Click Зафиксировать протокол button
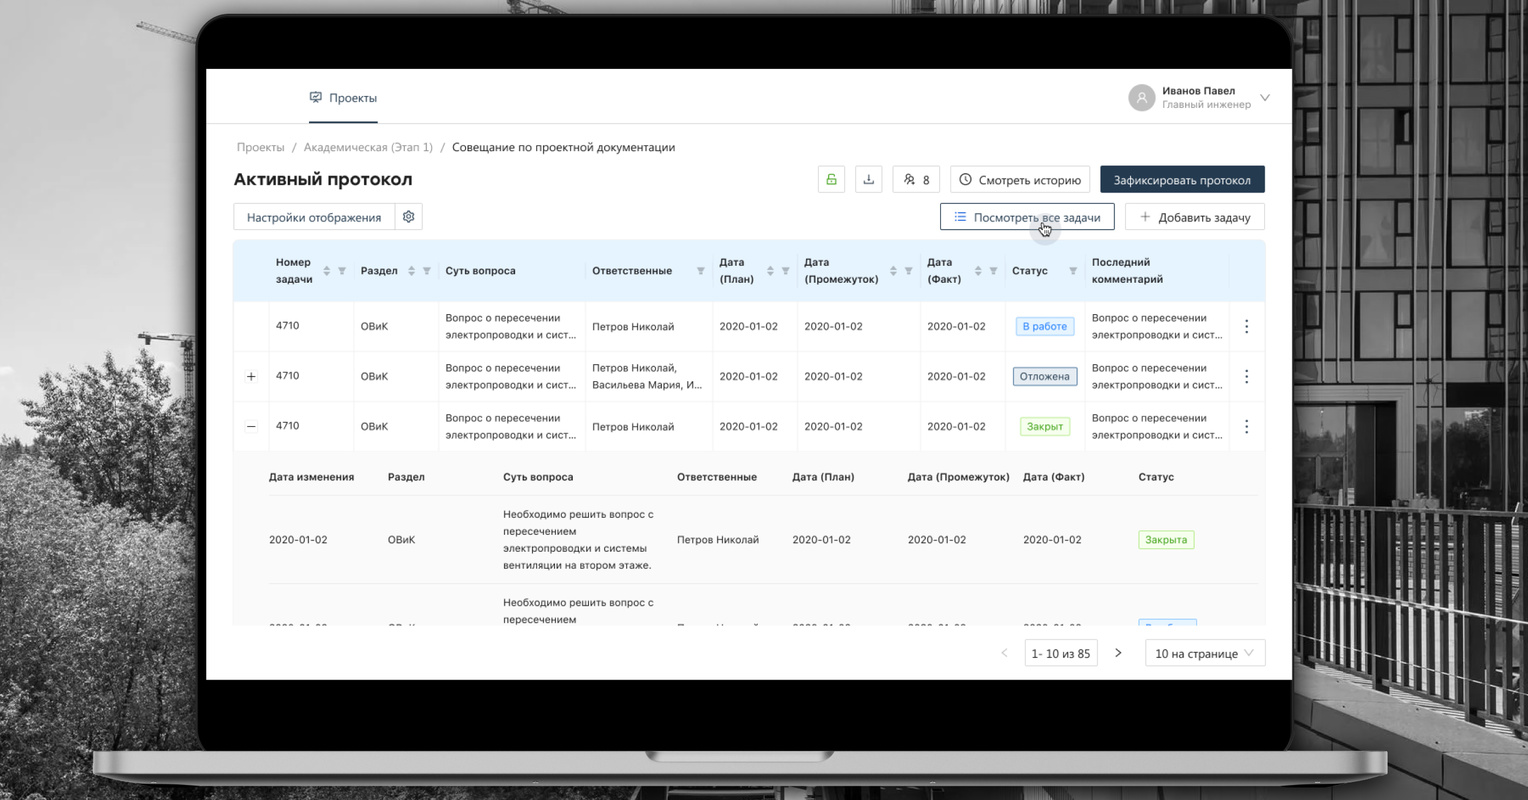 click(1182, 180)
